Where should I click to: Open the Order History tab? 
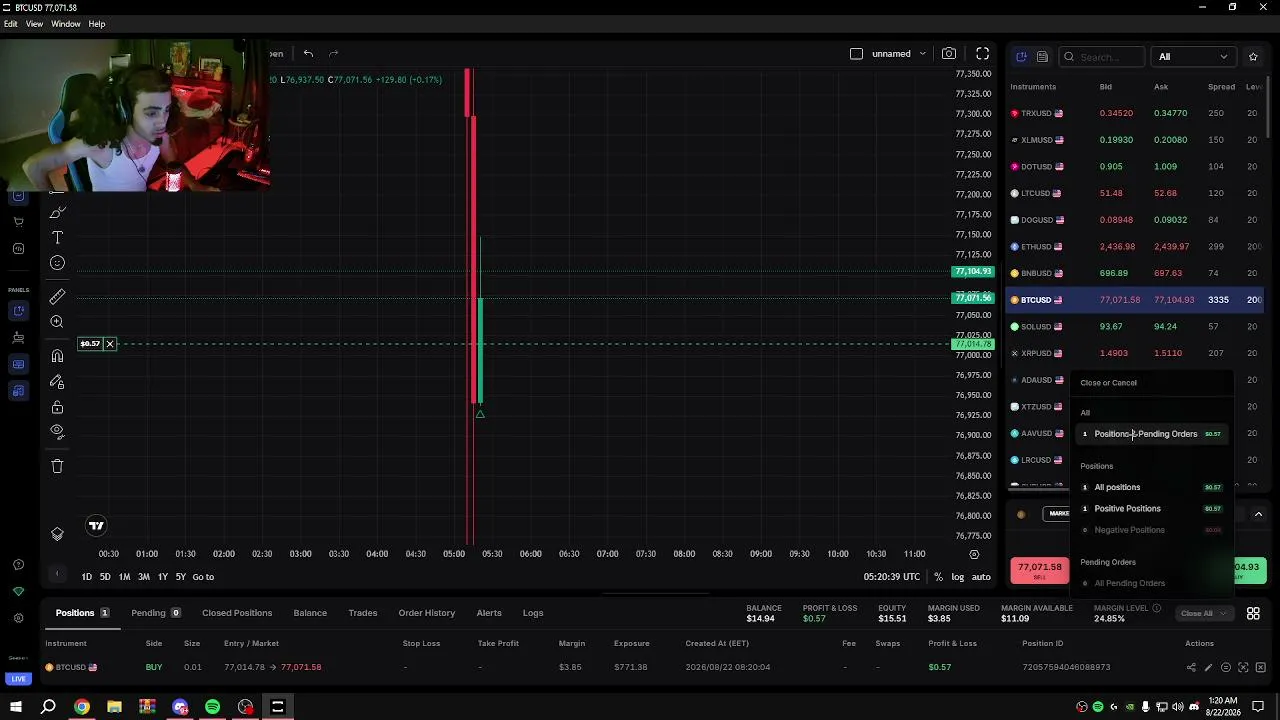tap(427, 613)
